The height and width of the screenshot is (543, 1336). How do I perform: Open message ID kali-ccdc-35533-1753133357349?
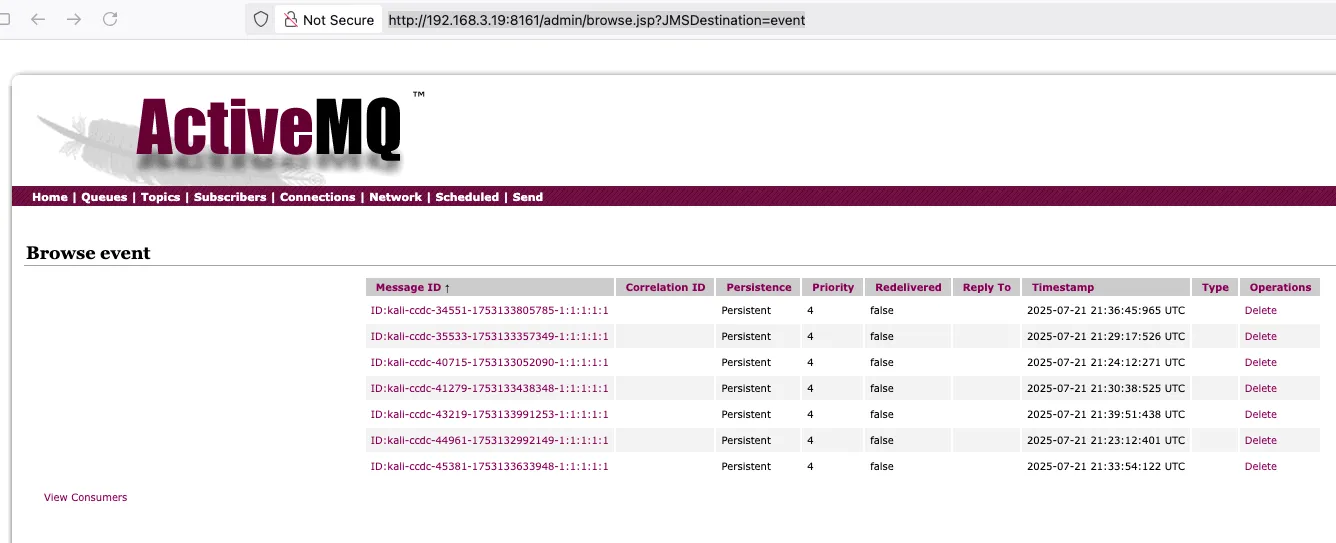[489, 336]
